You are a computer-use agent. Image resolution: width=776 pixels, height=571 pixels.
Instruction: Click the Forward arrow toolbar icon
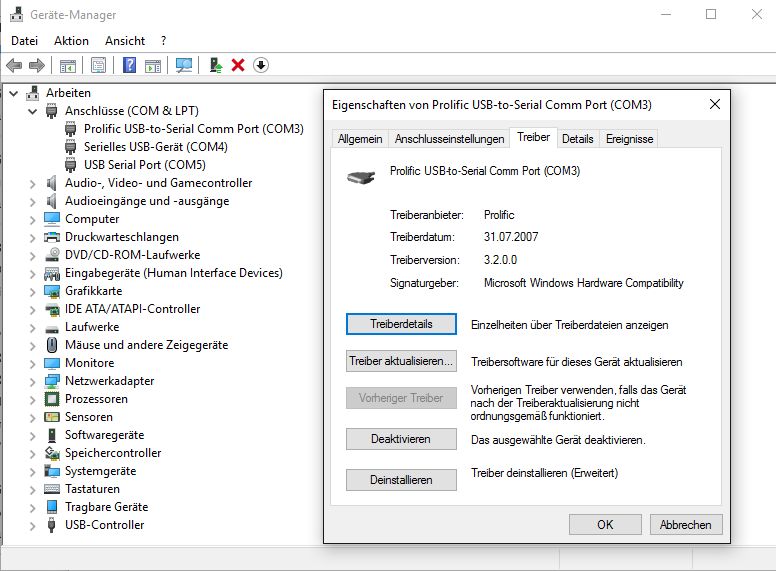pos(37,65)
